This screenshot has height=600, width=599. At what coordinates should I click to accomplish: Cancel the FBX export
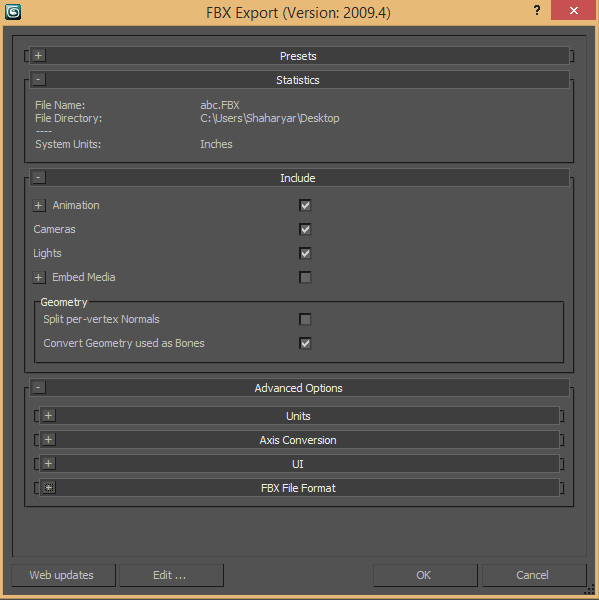(534, 575)
